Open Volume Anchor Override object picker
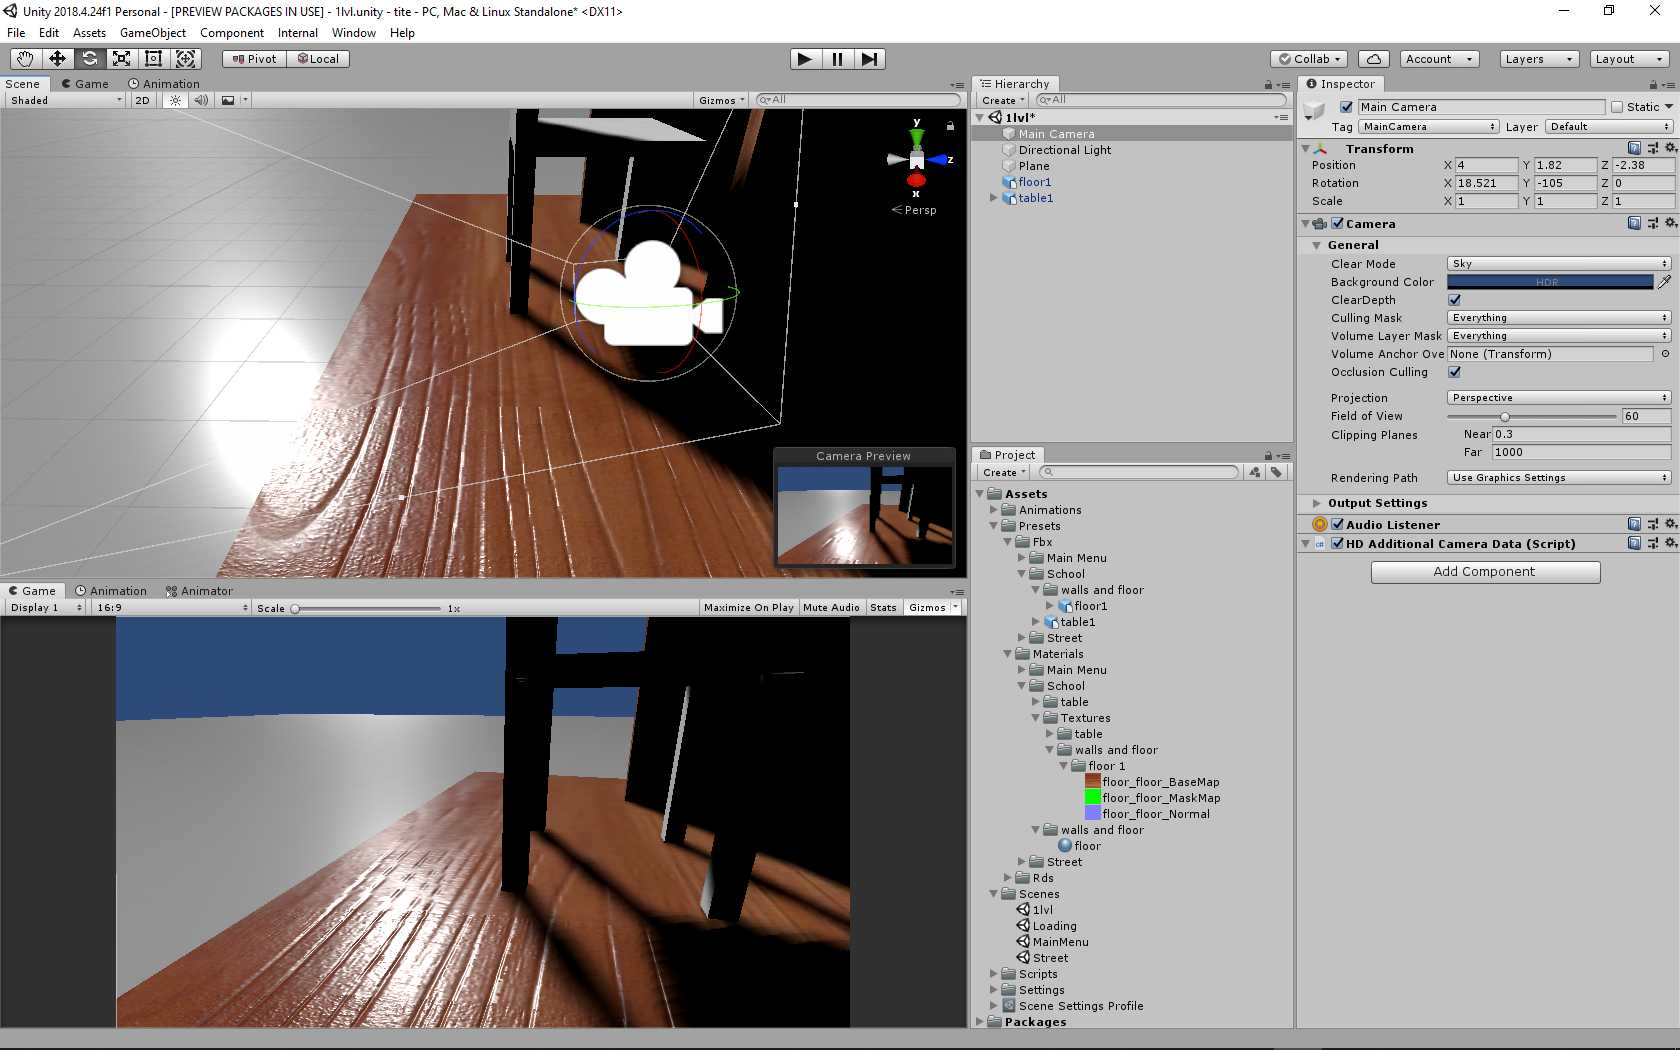 (1665, 354)
